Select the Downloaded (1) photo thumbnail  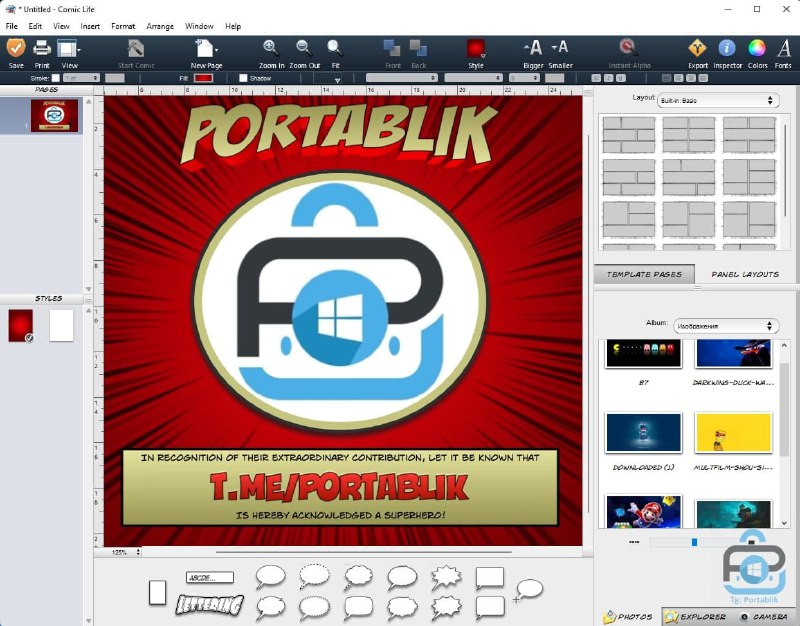[x=643, y=433]
